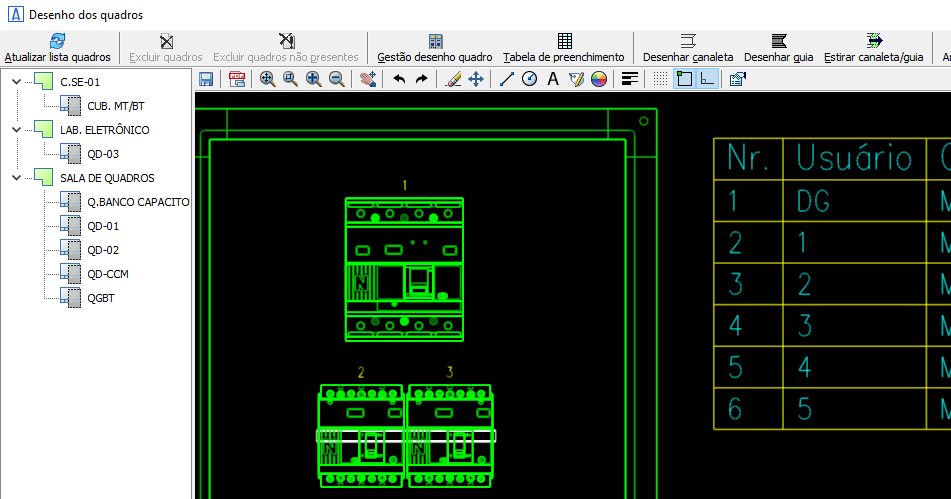This screenshot has height=499, width=951.
Task: Toggle object snap mode button
Action: point(684,79)
